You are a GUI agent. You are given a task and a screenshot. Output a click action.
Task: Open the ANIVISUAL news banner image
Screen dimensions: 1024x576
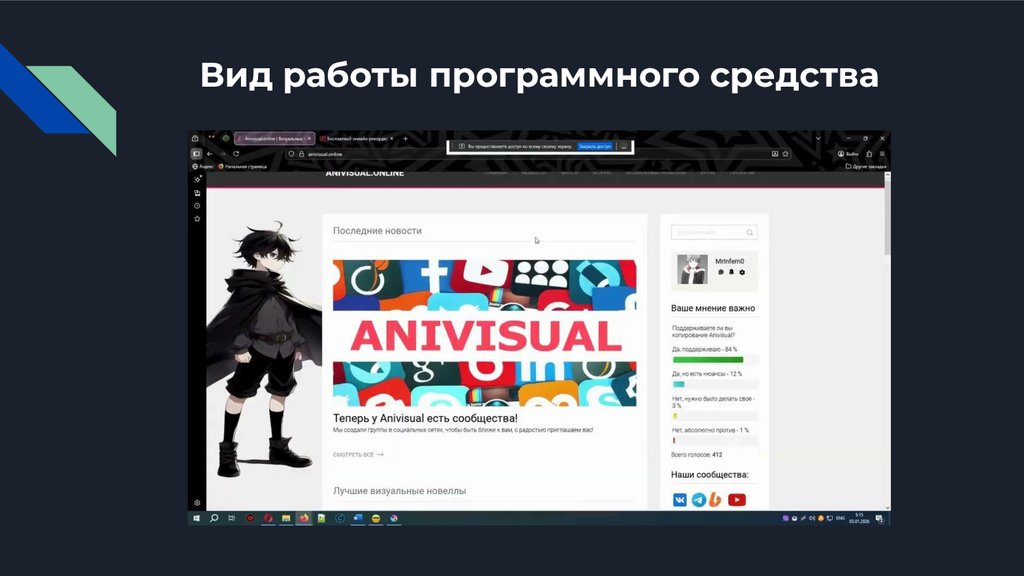click(x=485, y=333)
